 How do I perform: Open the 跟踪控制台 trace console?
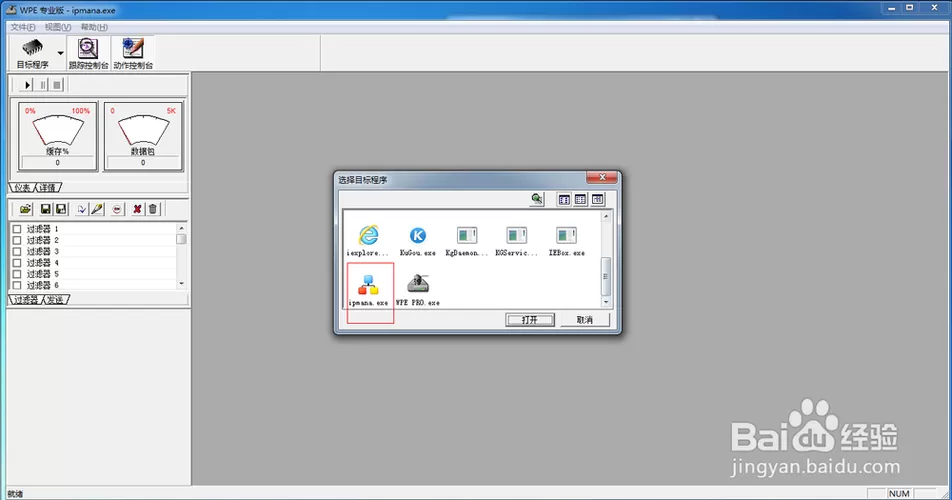[88, 53]
